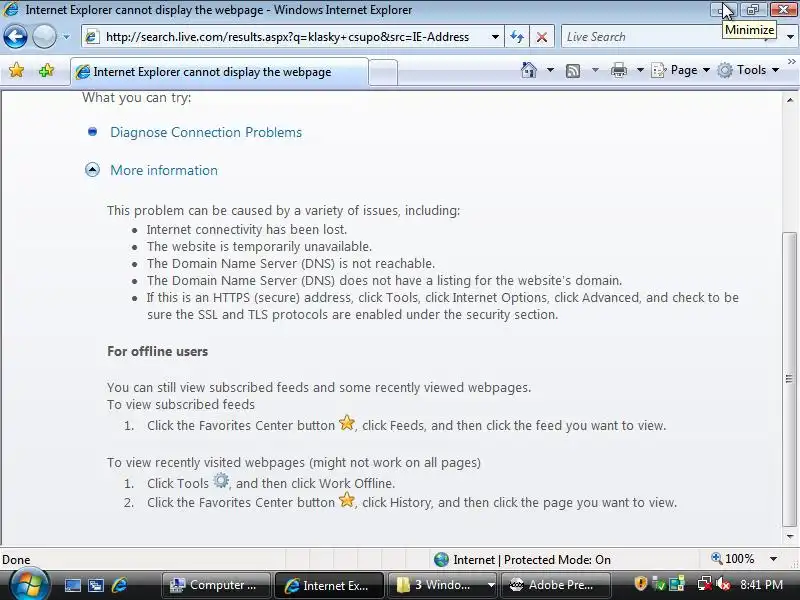This screenshot has width=800, height=600.
Task: Click the red Stop loading button
Action: click(542, 37)
